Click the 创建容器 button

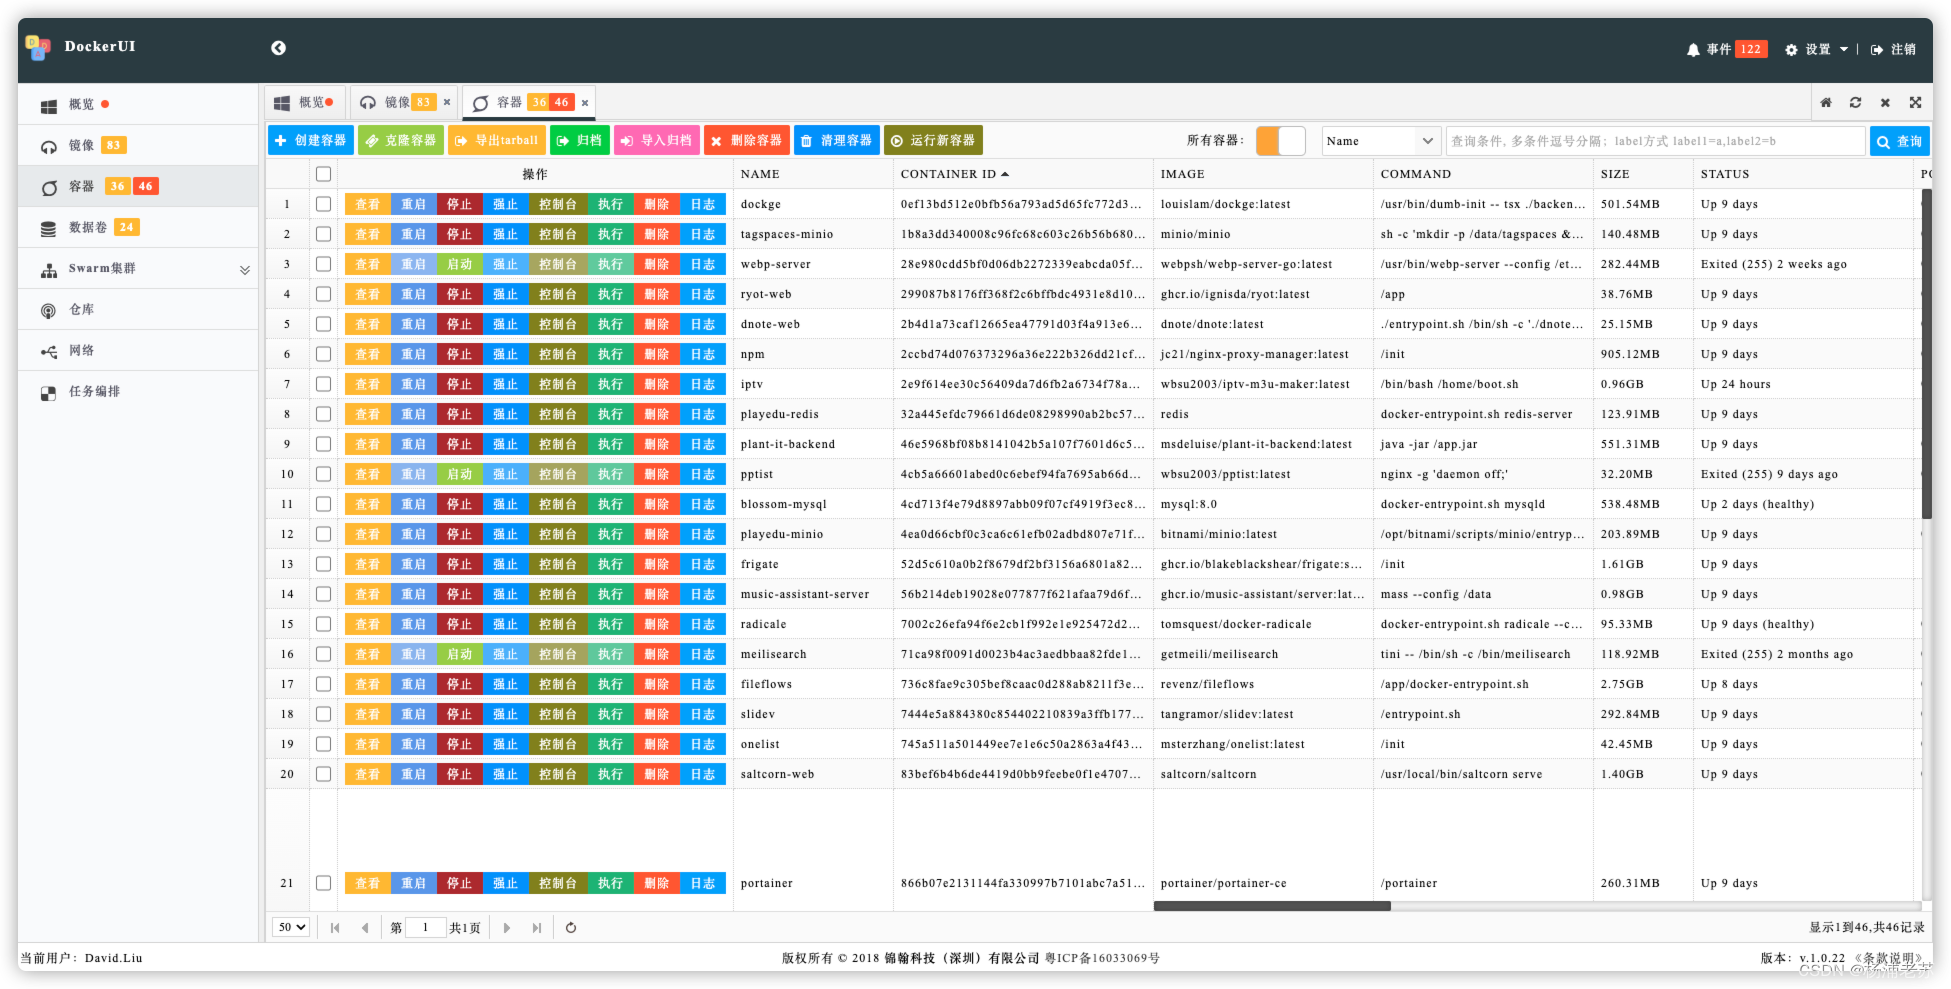[x=311, y=141]
